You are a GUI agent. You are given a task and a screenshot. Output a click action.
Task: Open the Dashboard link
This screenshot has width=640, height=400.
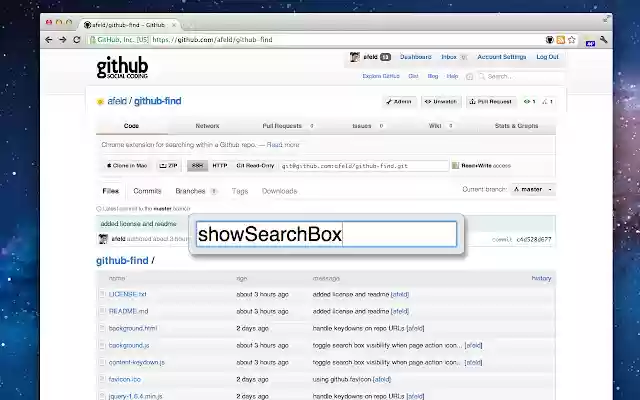click(x=416, y=57)
